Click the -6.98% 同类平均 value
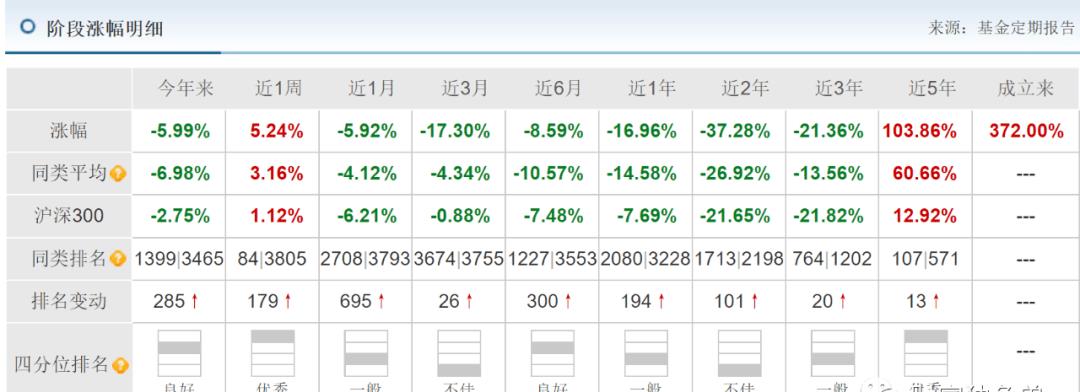1080x392 pixels. [x=180, y=174]
